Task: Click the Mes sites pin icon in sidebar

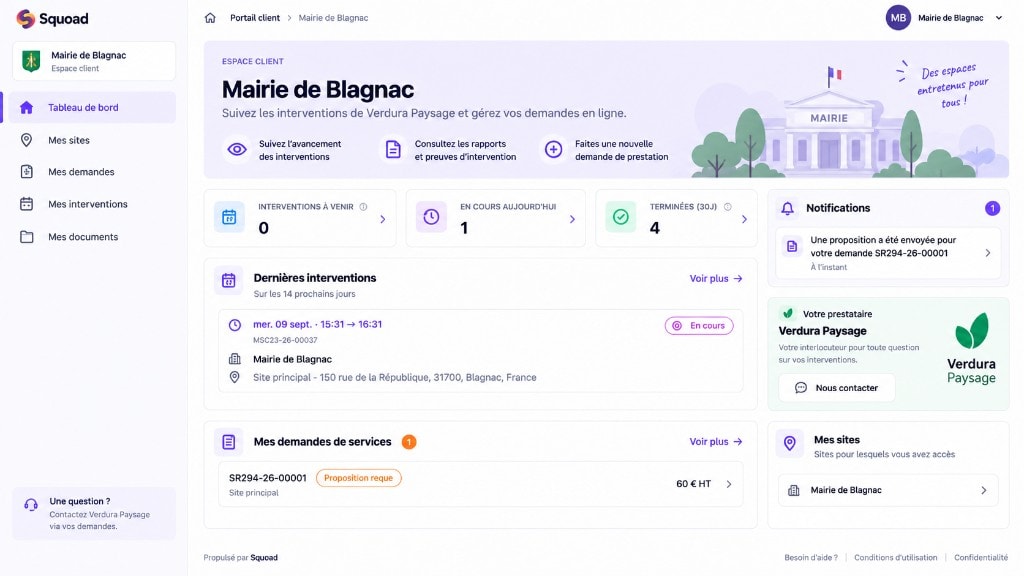Action: [26, 140]
